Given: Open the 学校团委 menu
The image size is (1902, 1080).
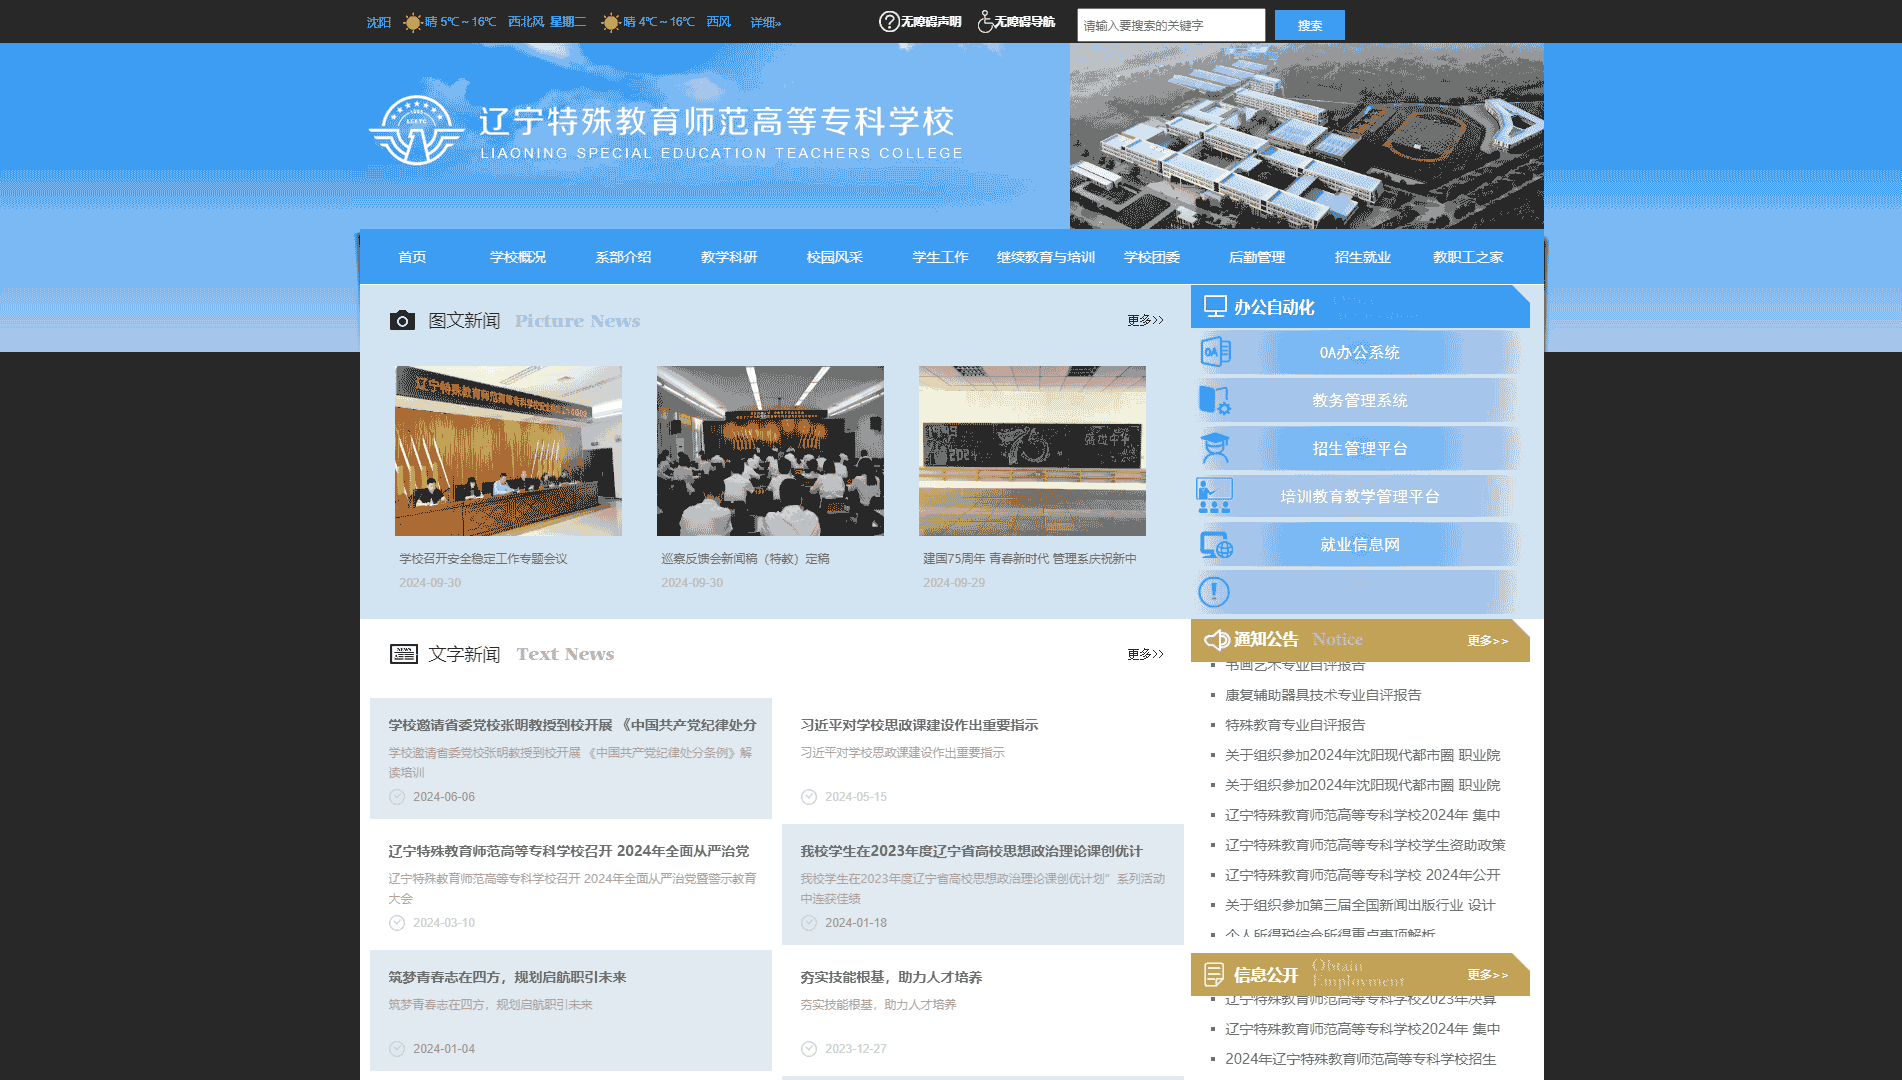Looking at the screenshot, I should coord(1152,257).
